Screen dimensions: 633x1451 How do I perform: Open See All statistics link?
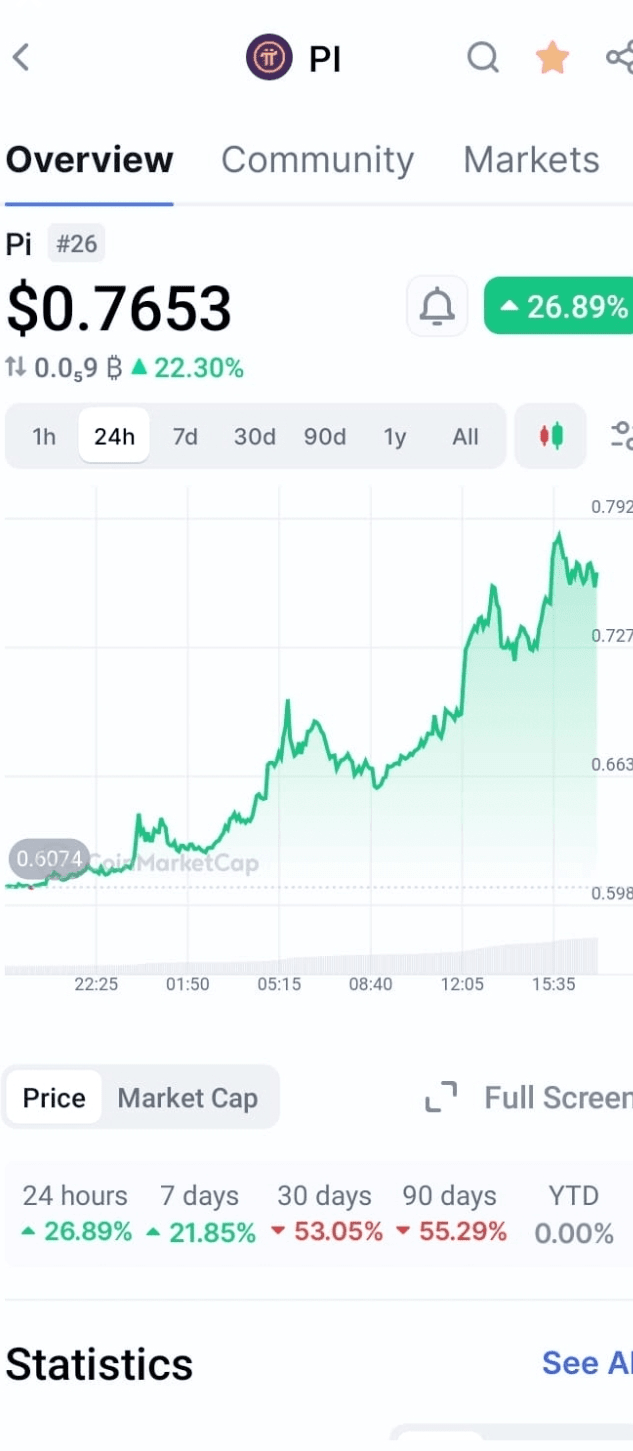(x=587, y=1363)
